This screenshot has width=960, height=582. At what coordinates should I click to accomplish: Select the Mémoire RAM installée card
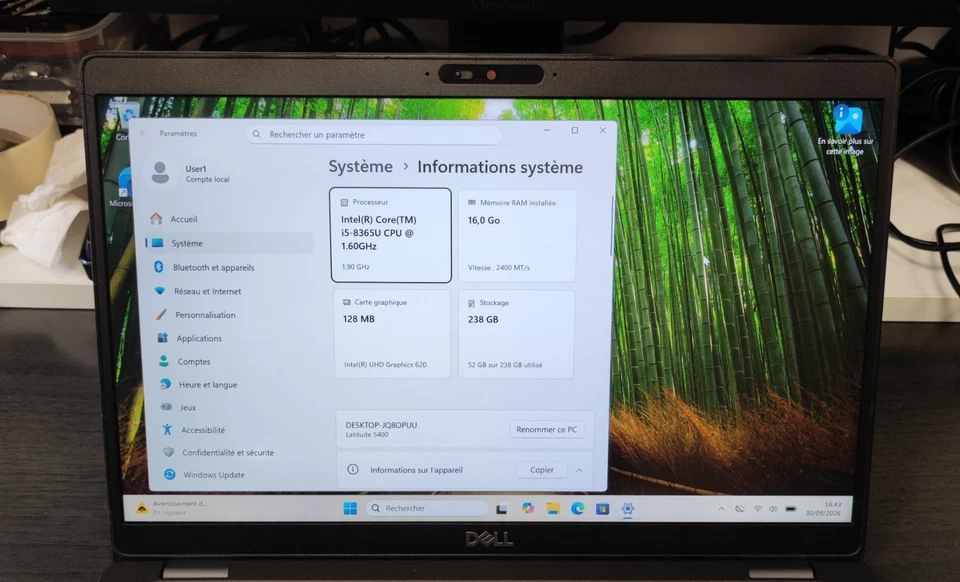coord(517,236)
